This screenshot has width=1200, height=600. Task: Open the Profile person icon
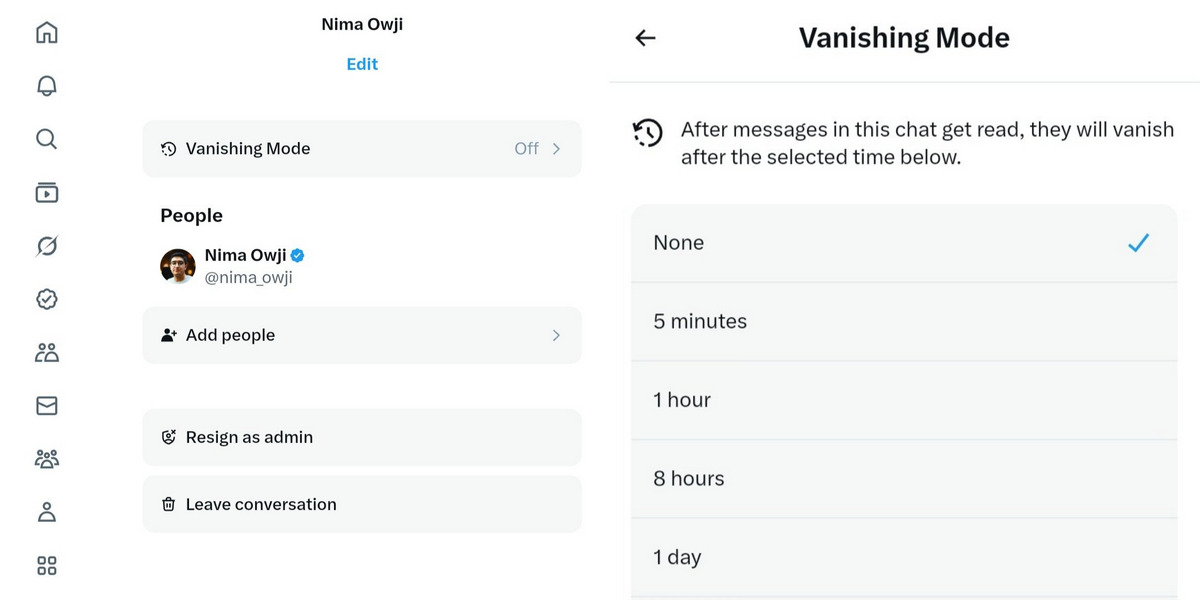(46, 512)
